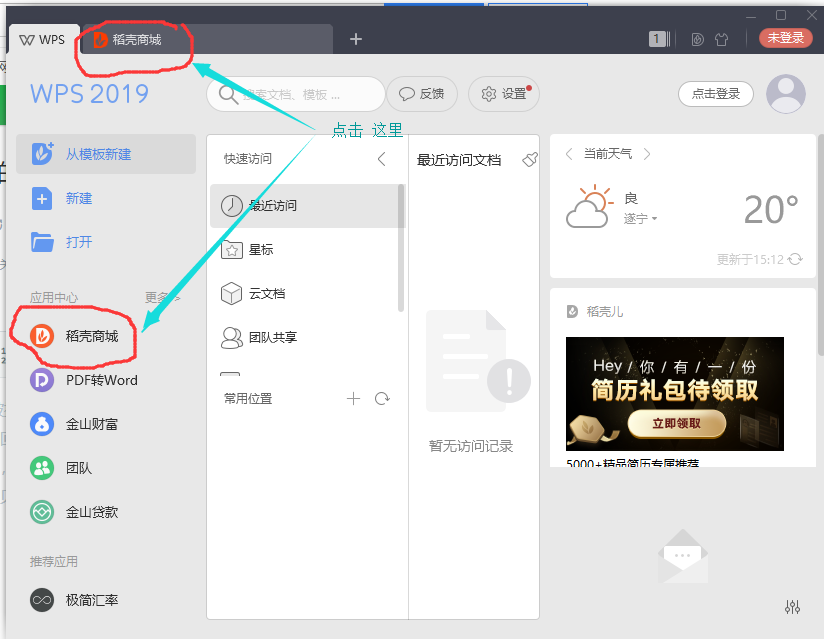Open 稻壳商城 in app center
824x639 pixels.
pyautogui.click(x=74, y=336)
